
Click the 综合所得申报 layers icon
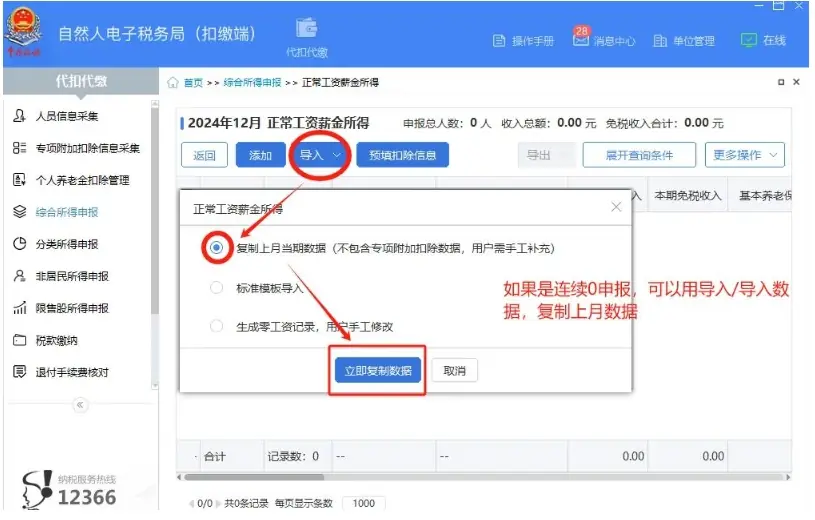[19, 212]
